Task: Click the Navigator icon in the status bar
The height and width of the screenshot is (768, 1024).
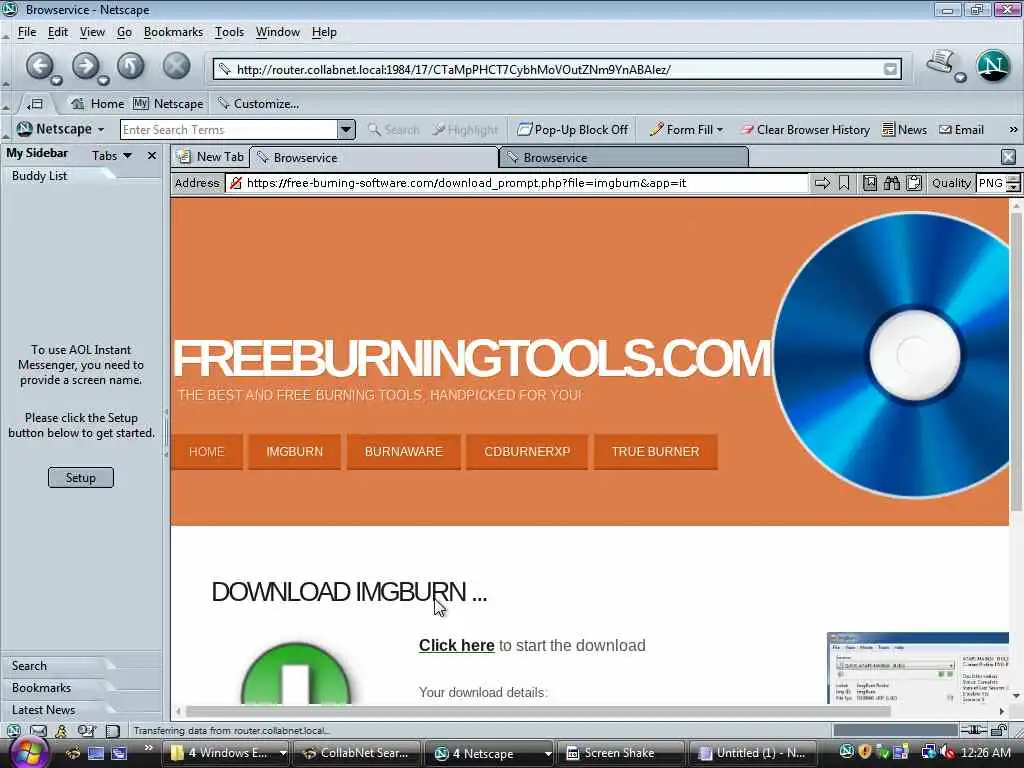Action: click(x=13, y=731)
